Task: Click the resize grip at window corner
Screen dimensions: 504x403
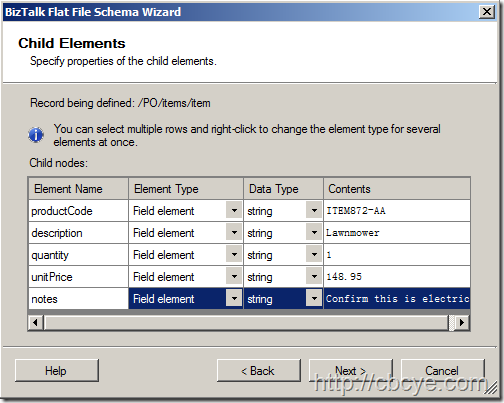Action: tap(491, 389)
